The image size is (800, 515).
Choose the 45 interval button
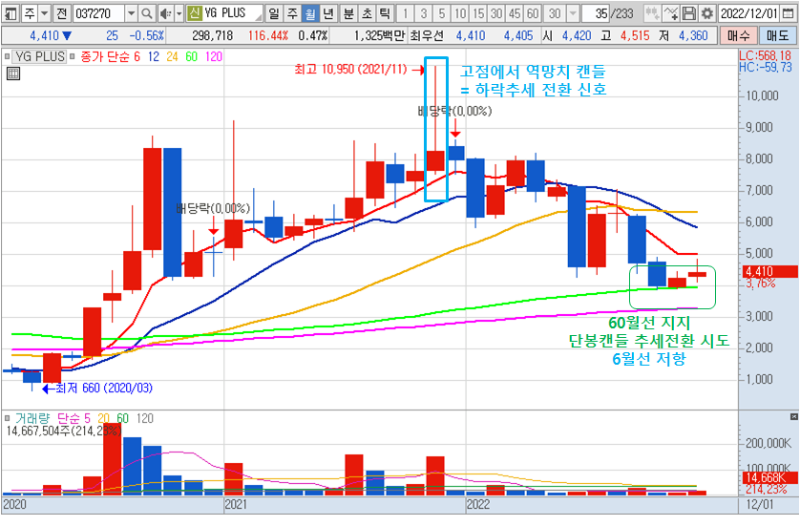point(514,13)
